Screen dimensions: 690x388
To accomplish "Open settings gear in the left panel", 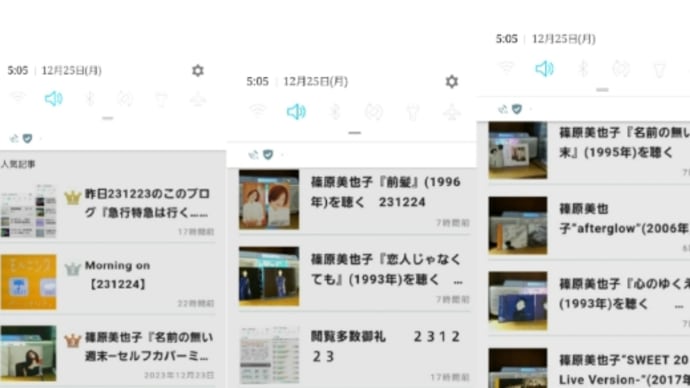I will pos(198,70).
